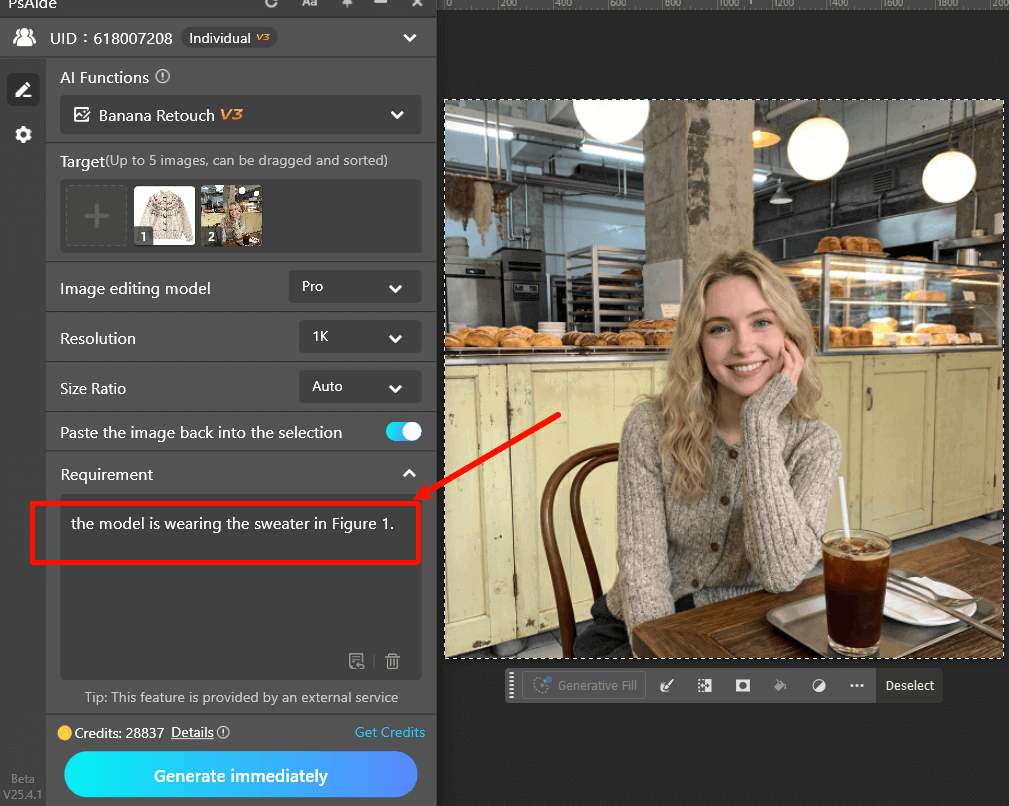
Task: Open prompt history icon beside trash
Action: [356, 661]
